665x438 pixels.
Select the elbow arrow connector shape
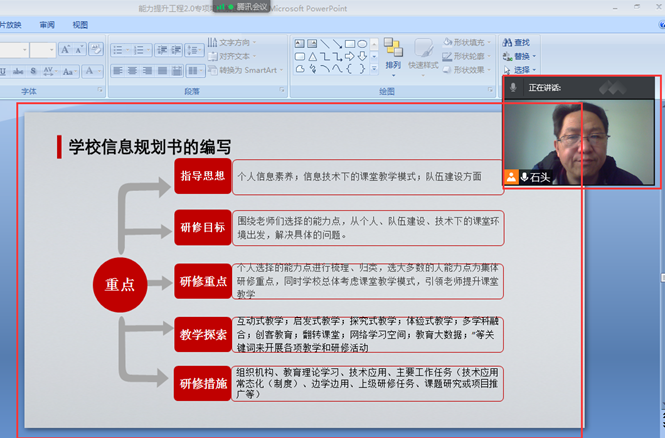click(337, 56)
